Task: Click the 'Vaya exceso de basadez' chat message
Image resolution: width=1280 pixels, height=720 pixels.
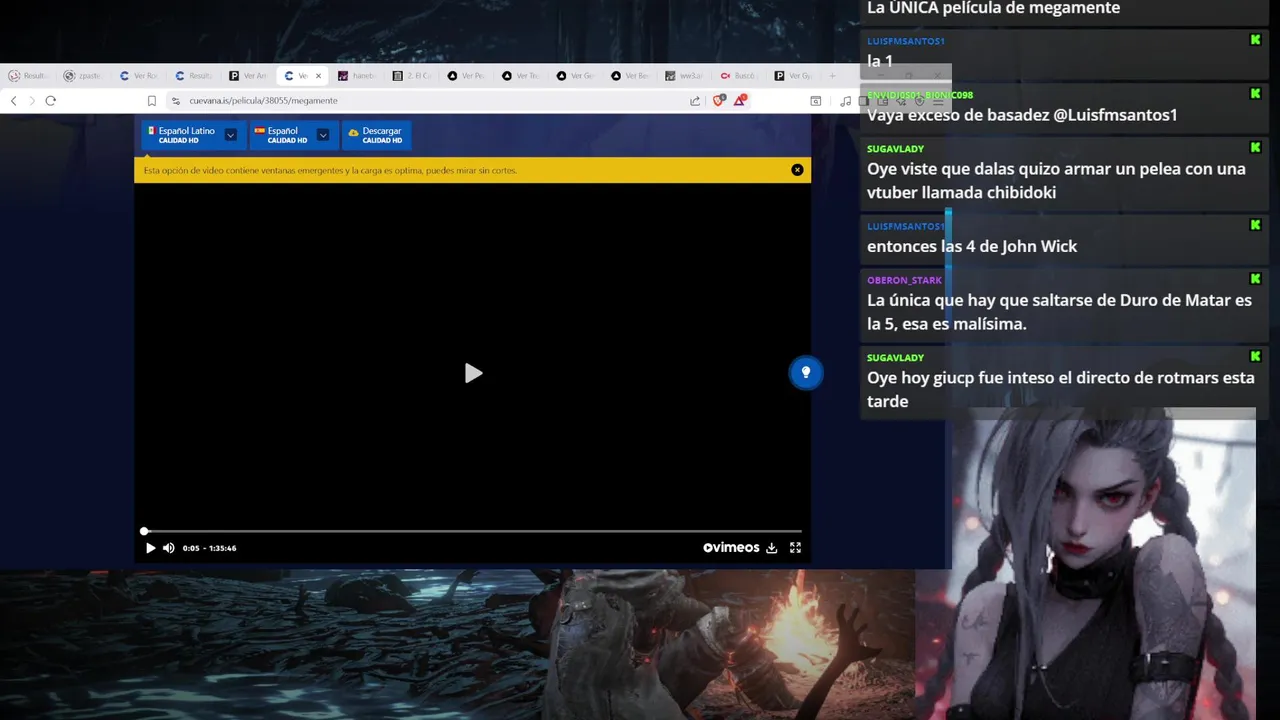Action: 1022,115
